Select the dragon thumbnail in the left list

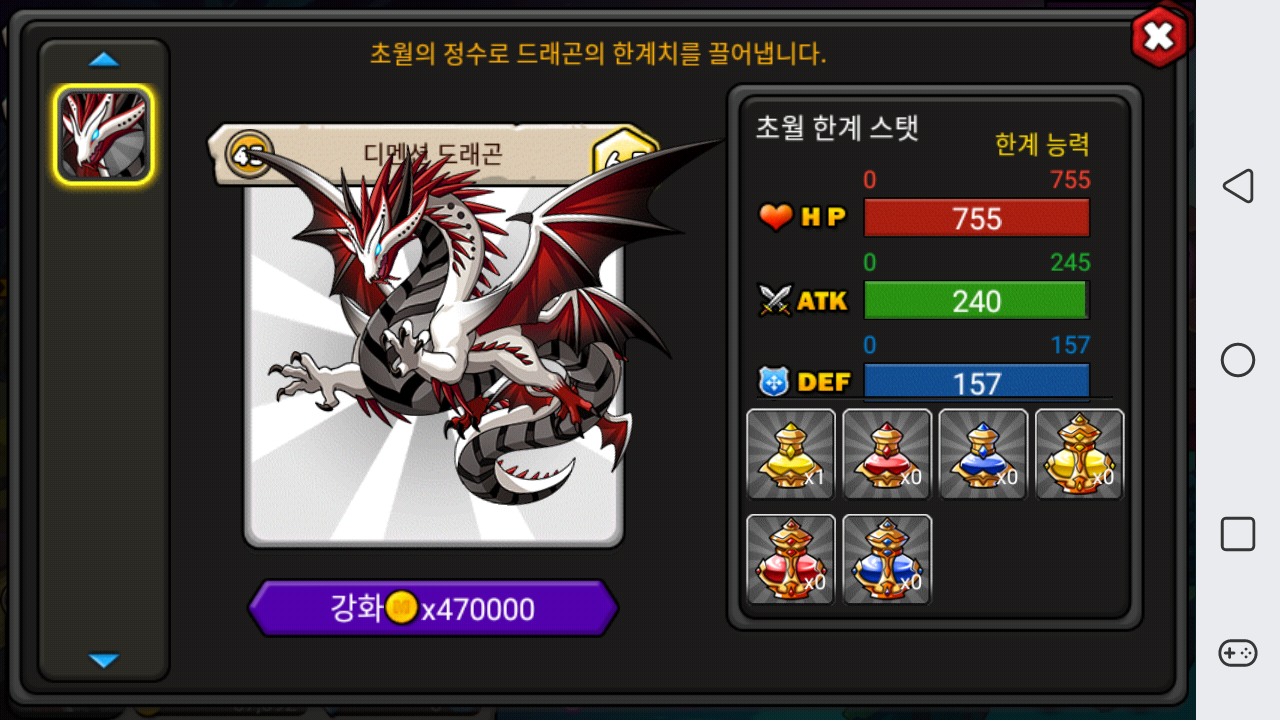point(104,135)
